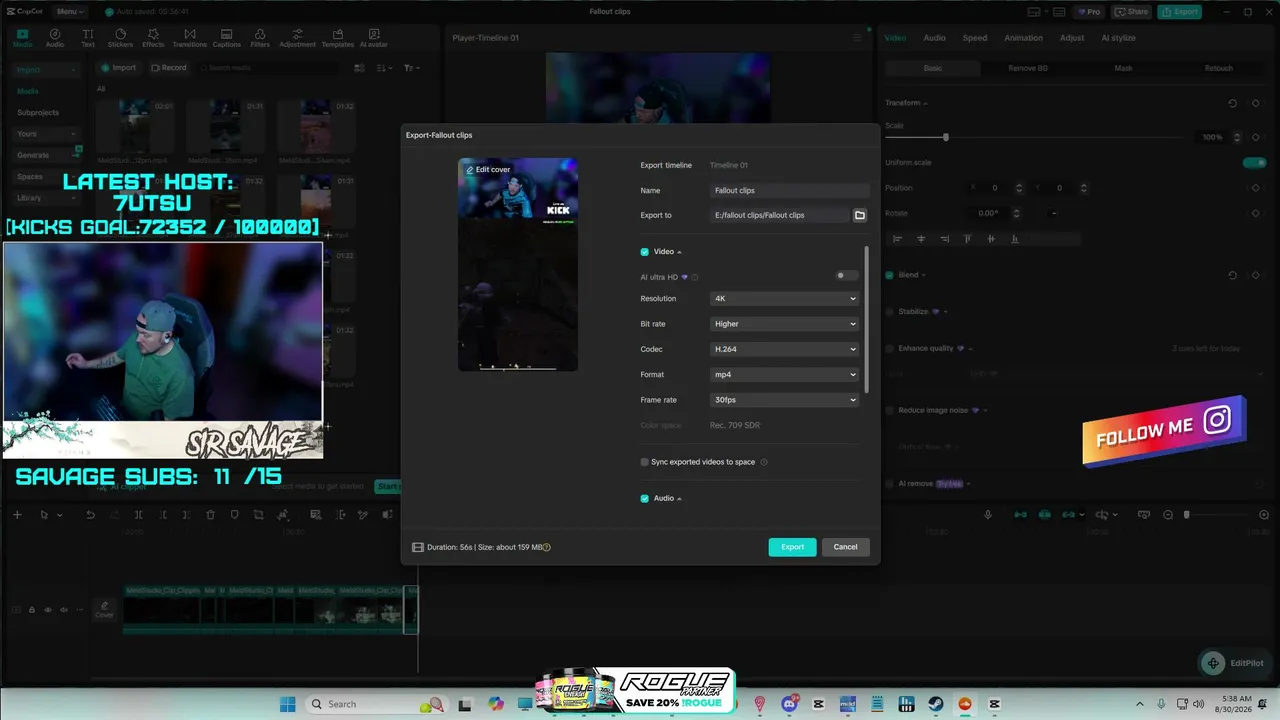The width and height of the screenshot is (1280, 720).
Task: Click the folder icon beside Export to path
Action: coord(859,215)
